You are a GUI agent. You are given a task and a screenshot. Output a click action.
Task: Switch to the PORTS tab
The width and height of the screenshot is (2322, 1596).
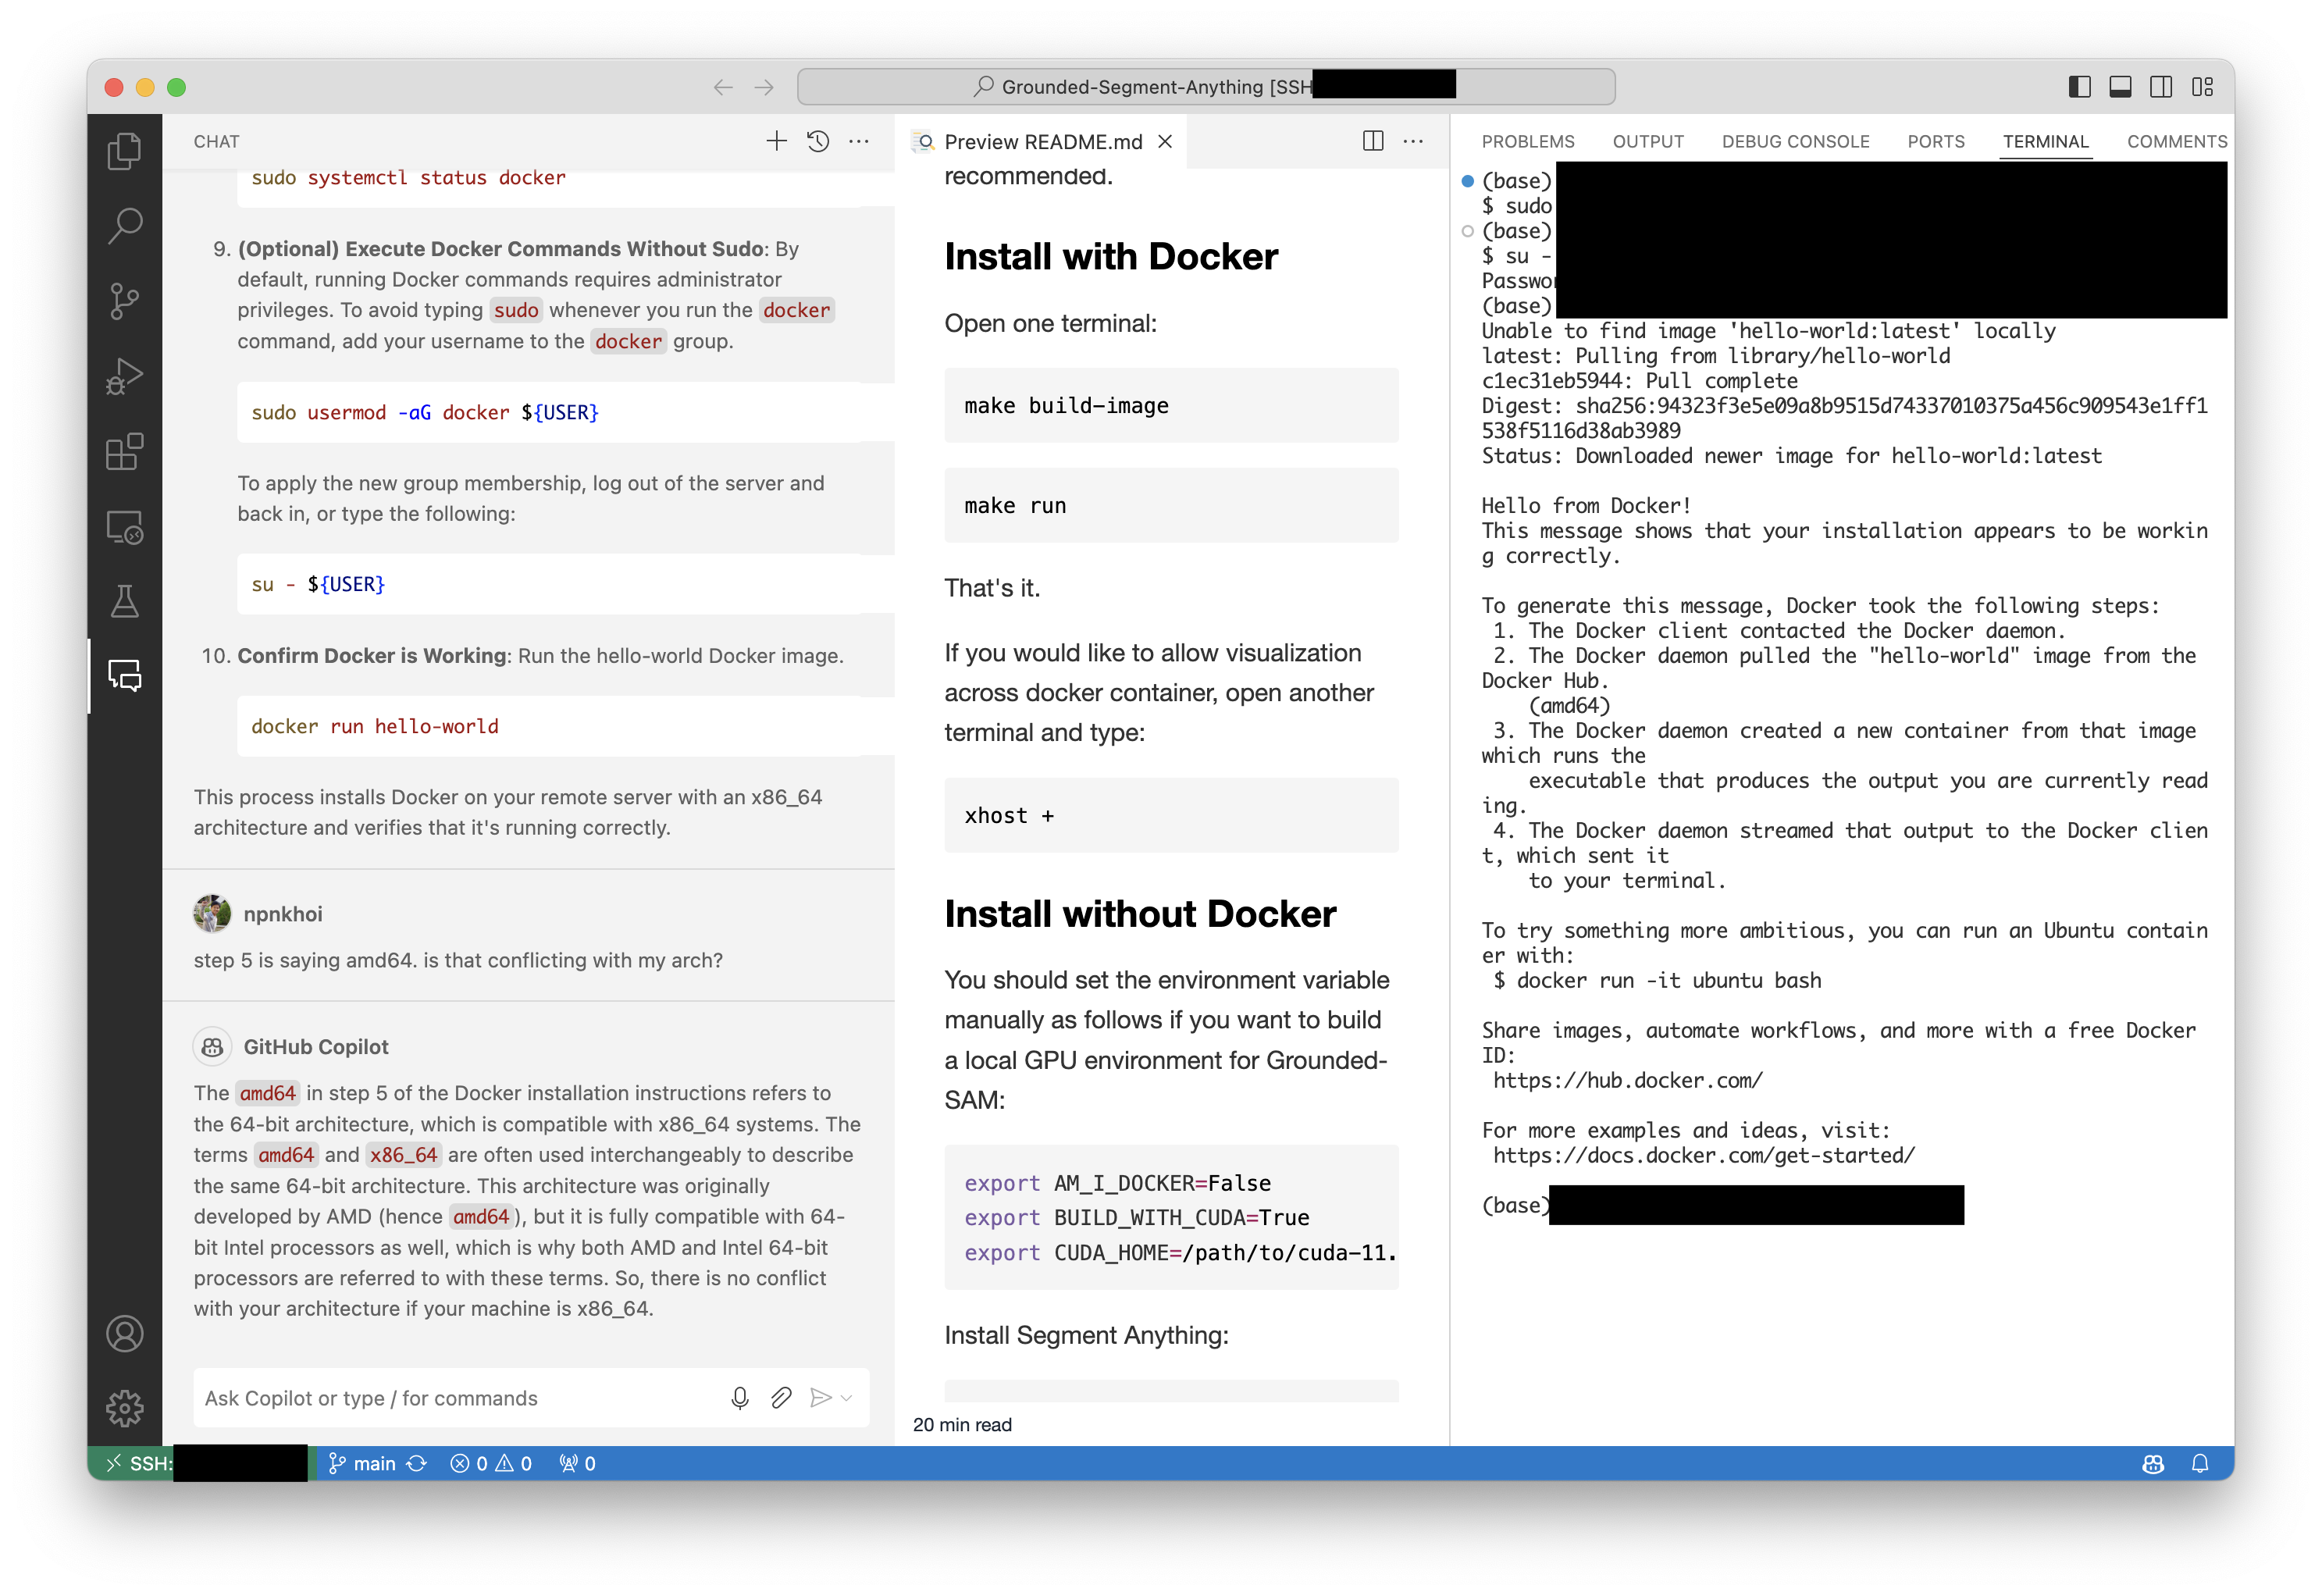coord(1935,141)
